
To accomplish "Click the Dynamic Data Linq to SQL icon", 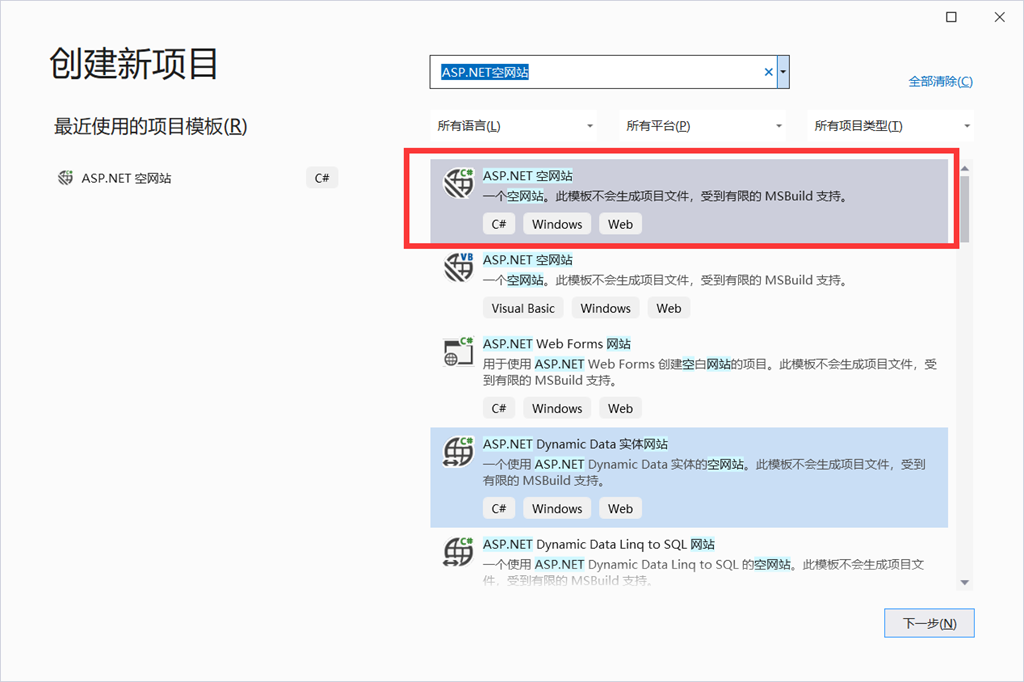I will (x=458, y=552).
